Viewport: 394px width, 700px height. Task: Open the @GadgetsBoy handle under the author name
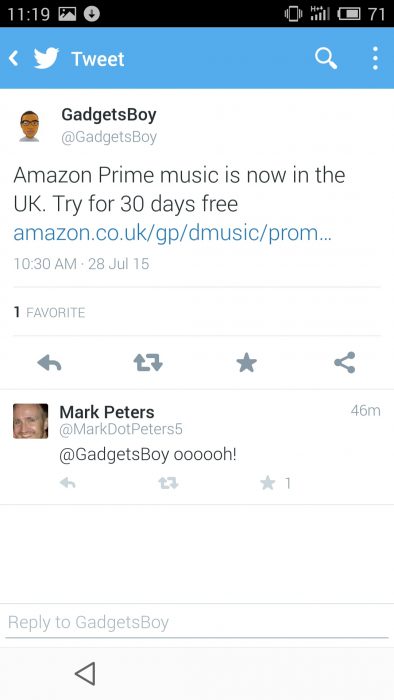[109, 137]
